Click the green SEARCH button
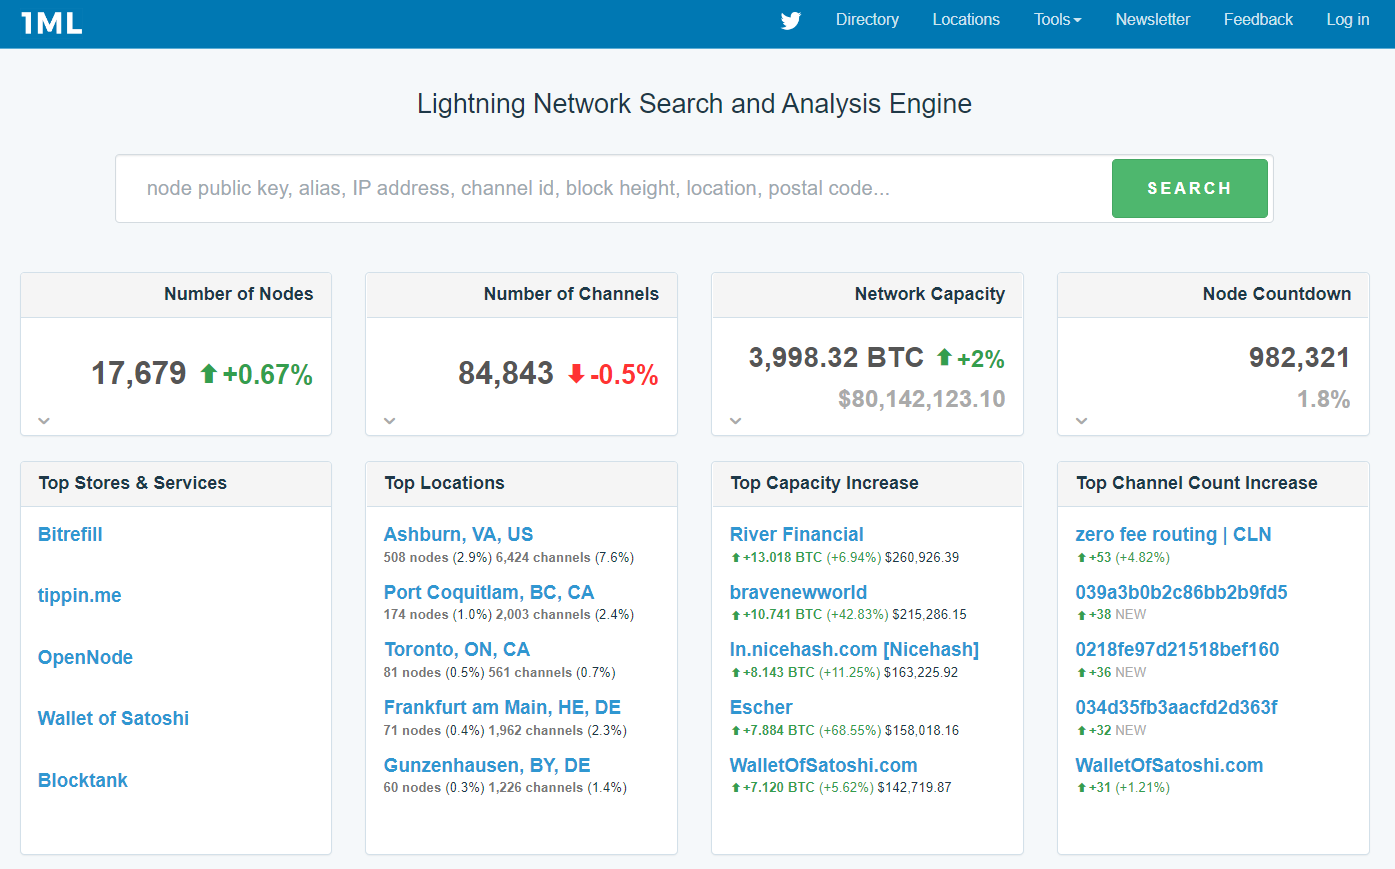The height and width of the screenshot is (869, 1395). click(1190, 188)
